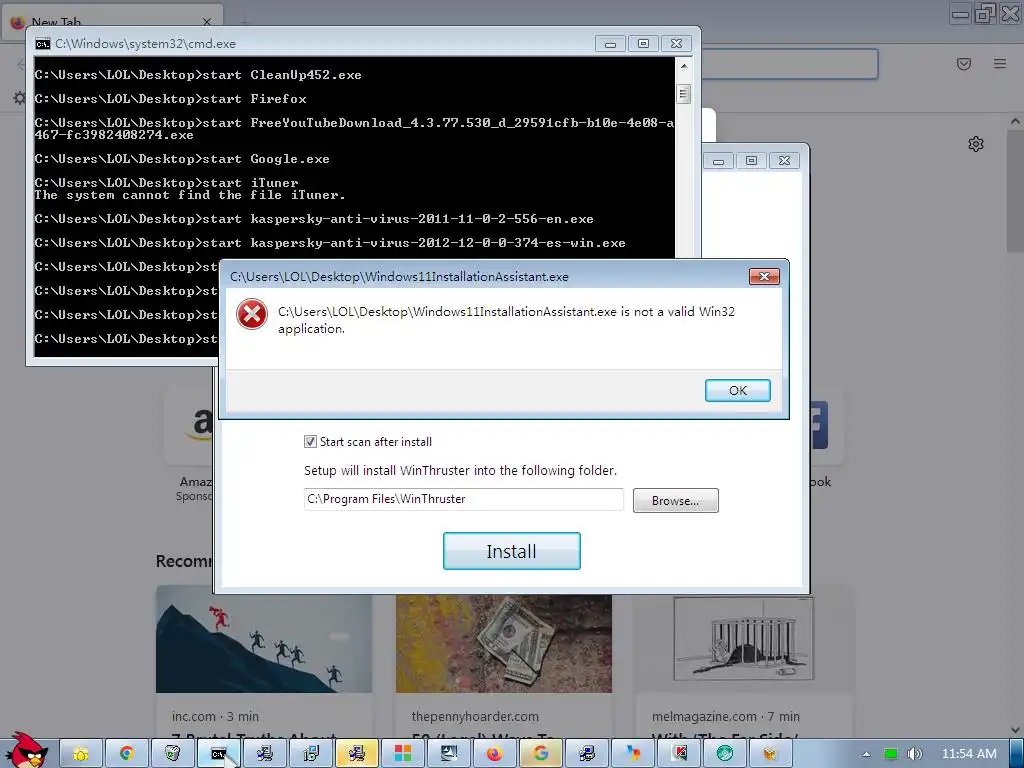Image resolution: width=1024 pixels, height=768 pixels.
Task: Open the Firefox hamburger menu
Action: [x=1000, y=63]
